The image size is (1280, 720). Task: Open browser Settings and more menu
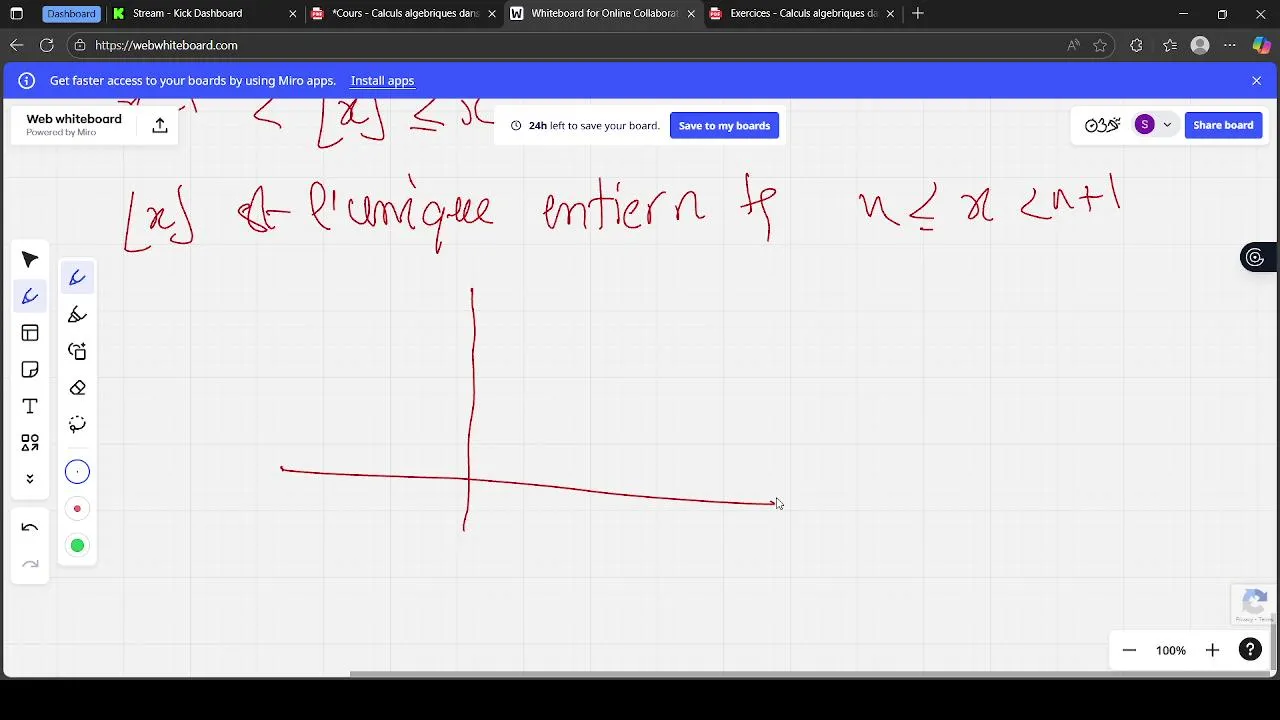[1230, 45]
